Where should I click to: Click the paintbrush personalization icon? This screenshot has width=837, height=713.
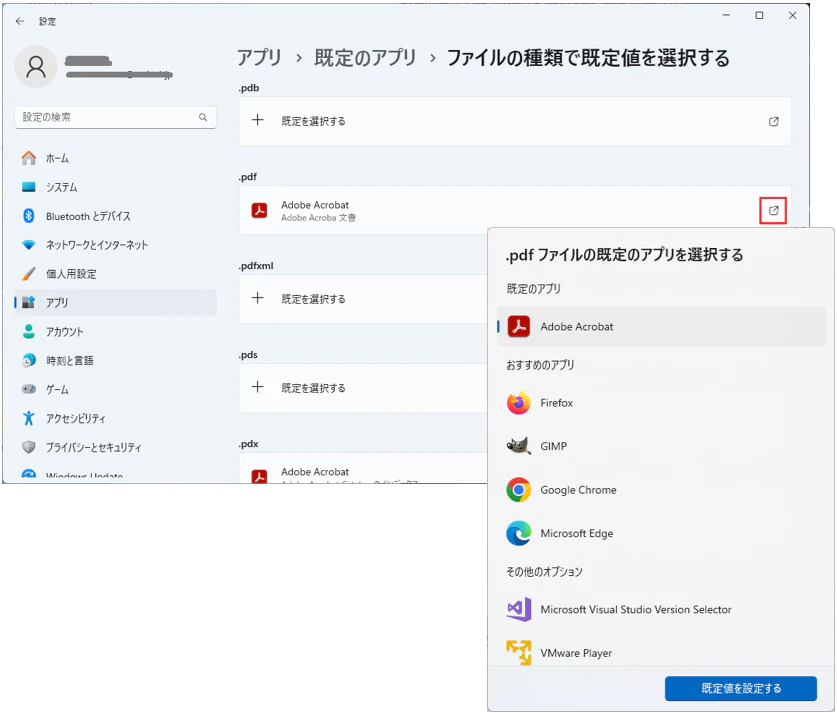coord(29,273)
